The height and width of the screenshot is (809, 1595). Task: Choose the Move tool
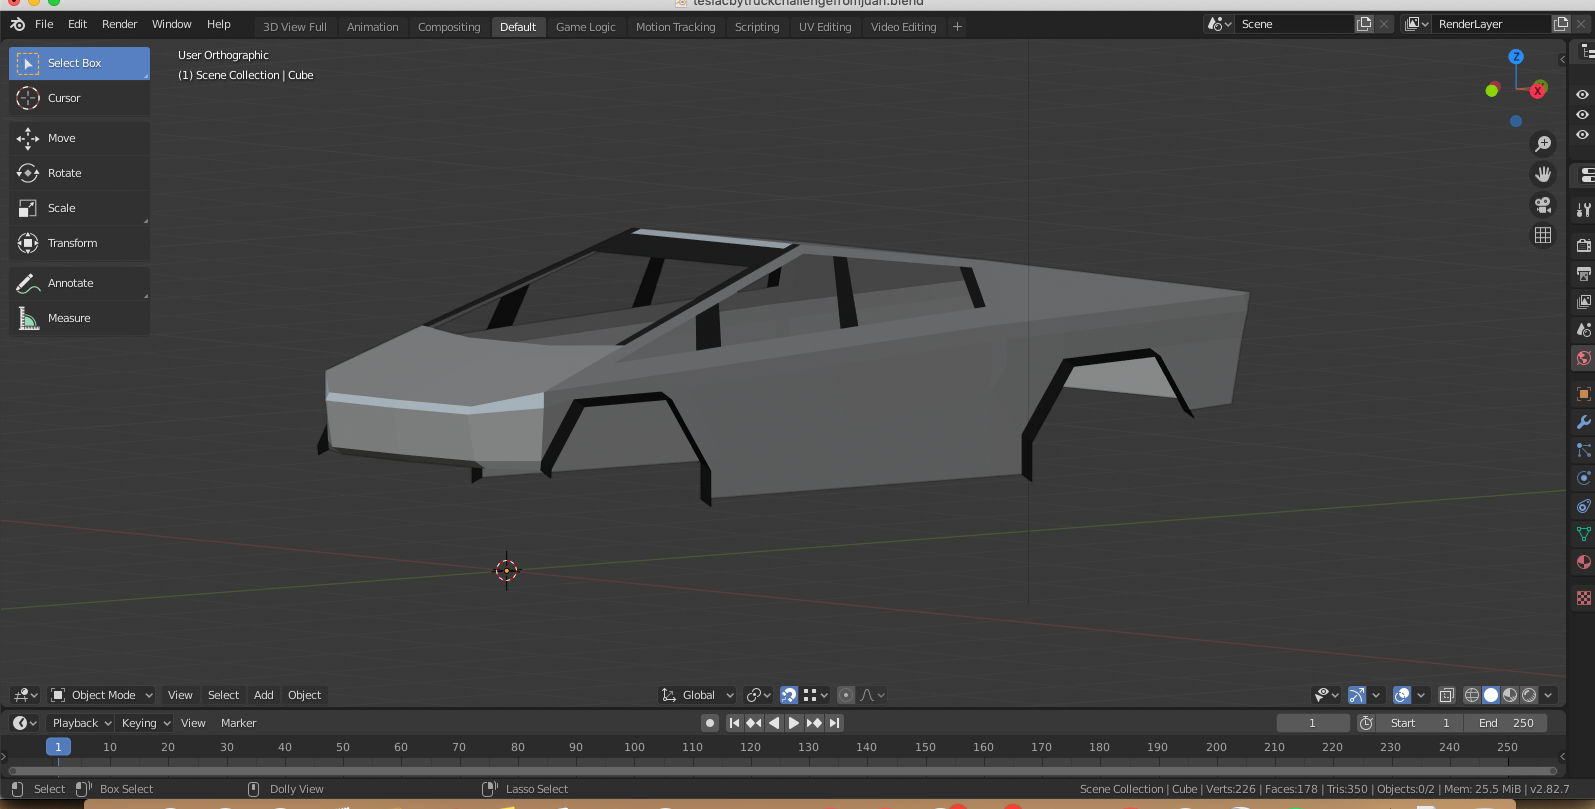[x=79, y=138]
